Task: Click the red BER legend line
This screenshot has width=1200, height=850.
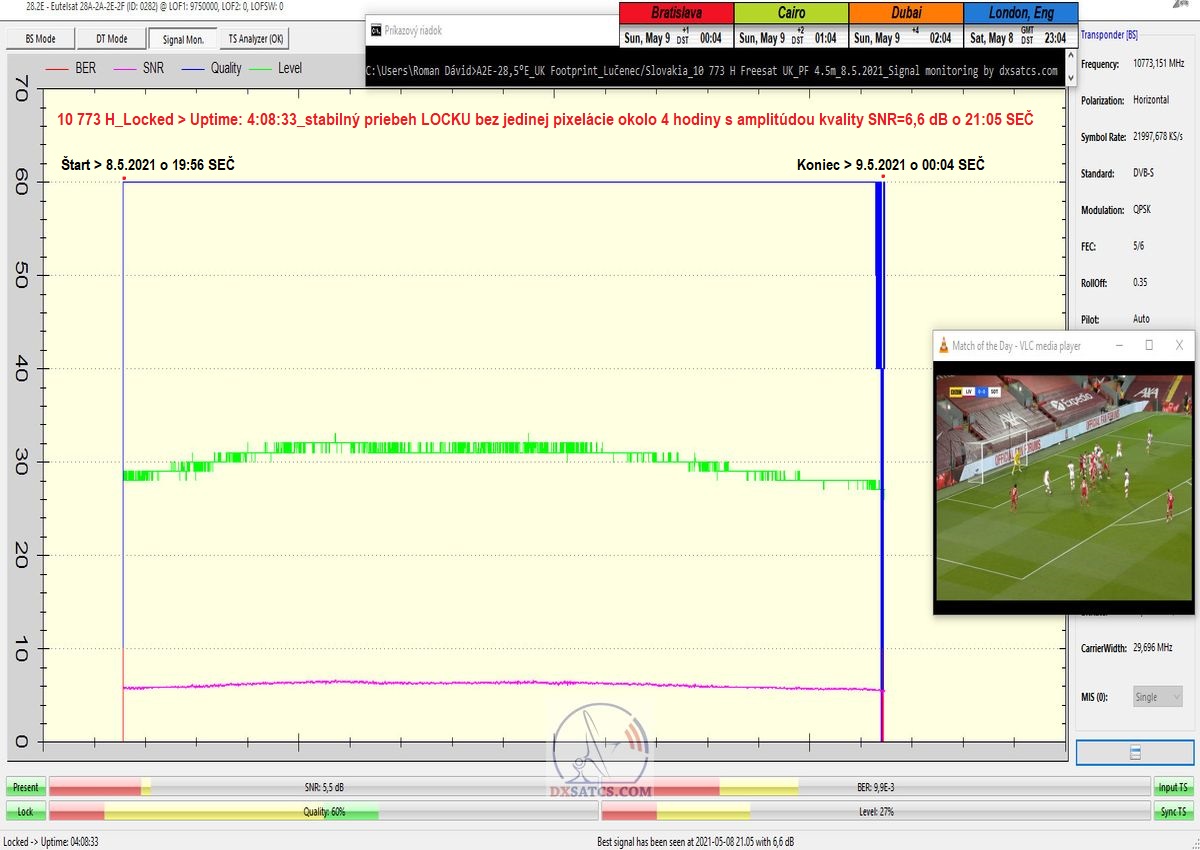Action: [x=58, y=69]
